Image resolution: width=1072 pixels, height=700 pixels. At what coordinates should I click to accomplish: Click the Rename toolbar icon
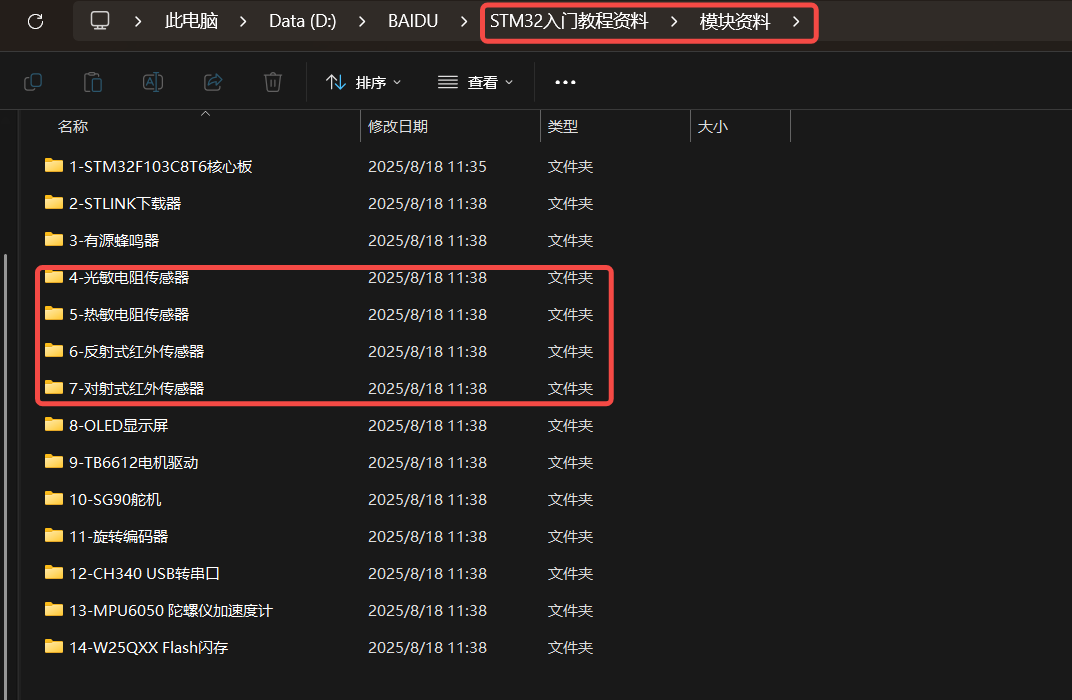(152, 82)
